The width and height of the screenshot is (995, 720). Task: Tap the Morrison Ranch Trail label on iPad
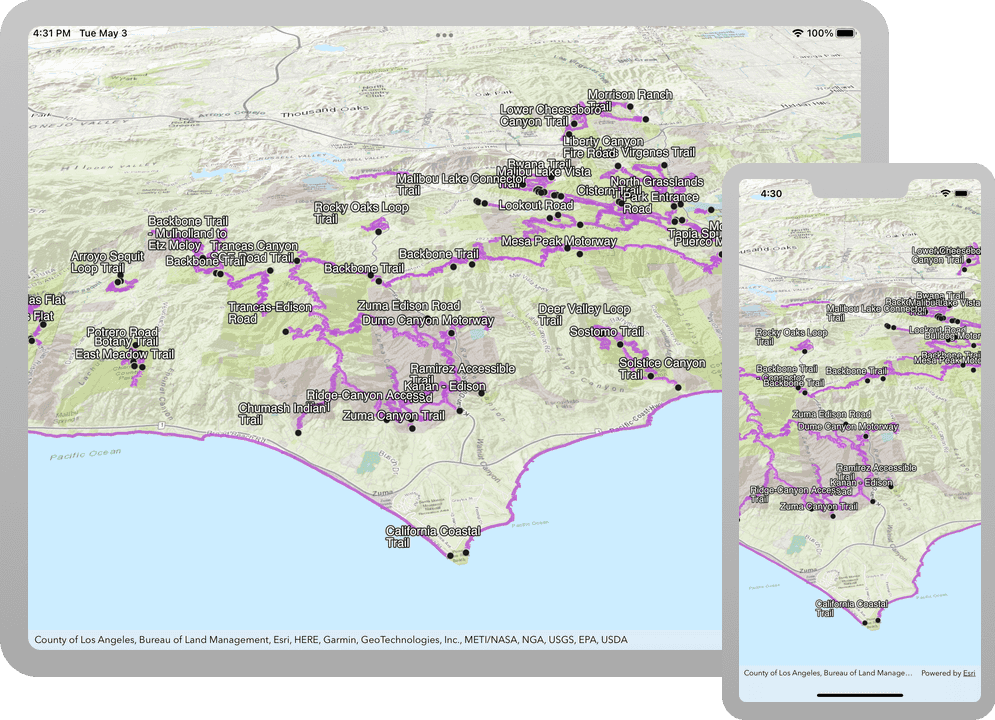(x=629, y=95)
